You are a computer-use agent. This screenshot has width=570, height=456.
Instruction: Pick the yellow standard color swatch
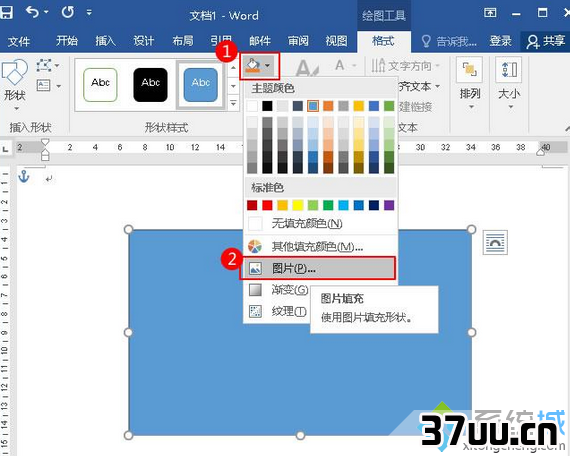(x=298, y=205)
